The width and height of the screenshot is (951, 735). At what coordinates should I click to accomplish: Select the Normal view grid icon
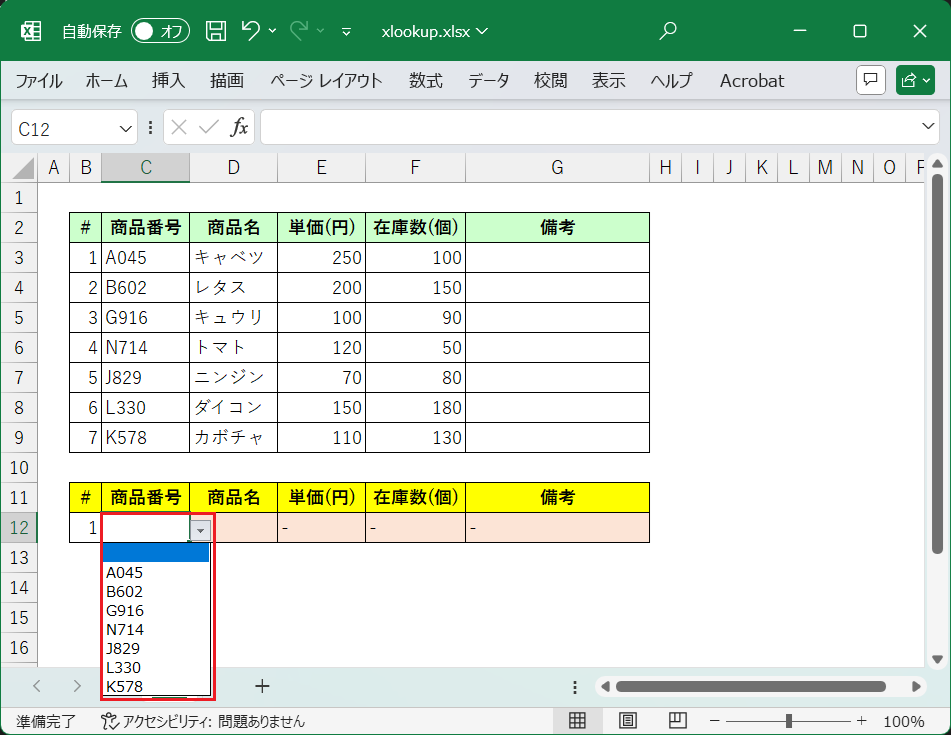tap(577, 720)
